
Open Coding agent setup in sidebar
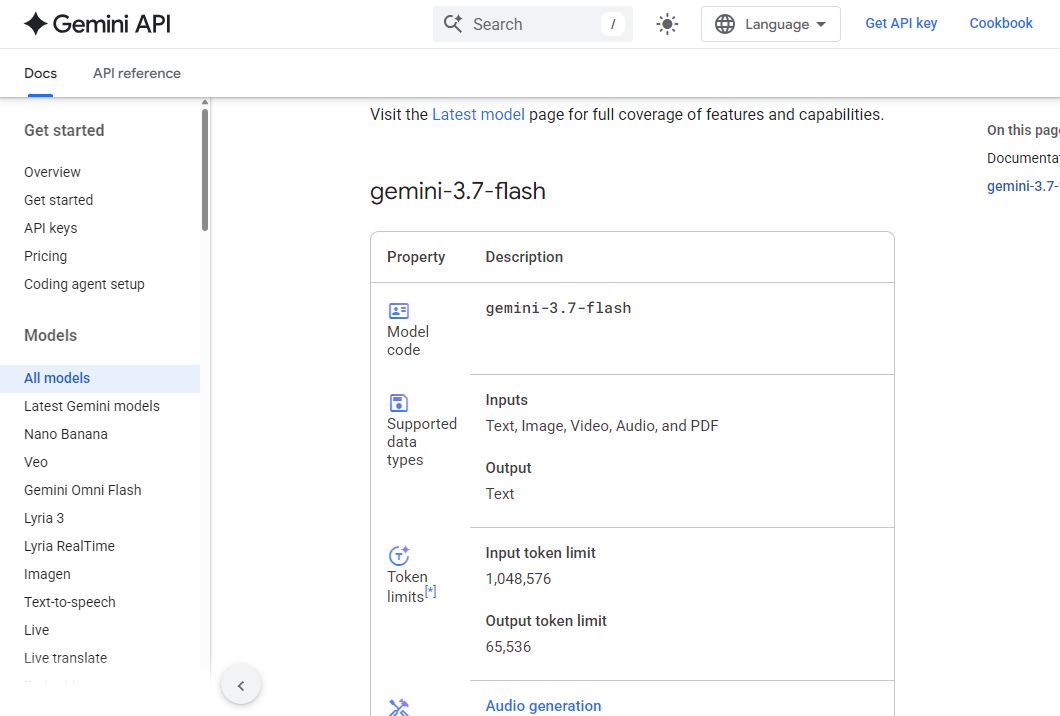point(85,284)
